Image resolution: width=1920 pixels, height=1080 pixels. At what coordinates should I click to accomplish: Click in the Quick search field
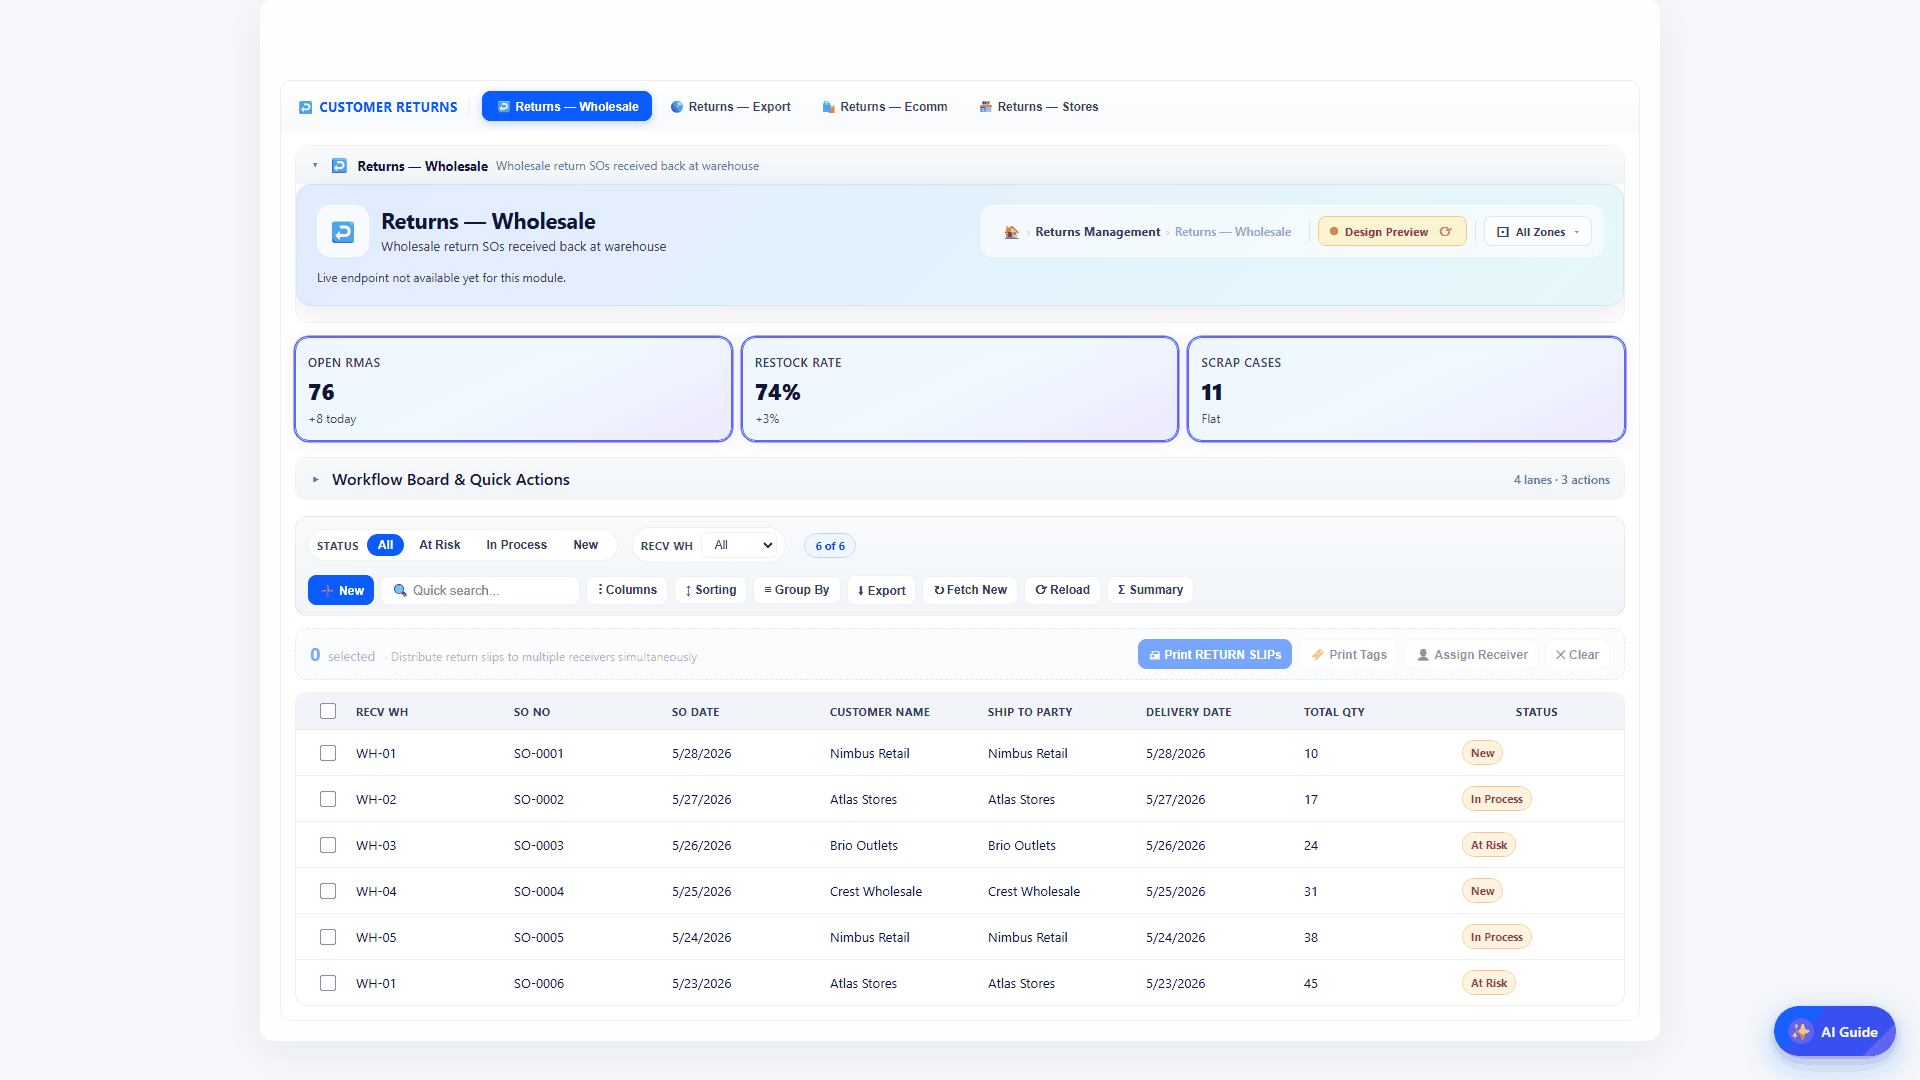coord(480,590)
